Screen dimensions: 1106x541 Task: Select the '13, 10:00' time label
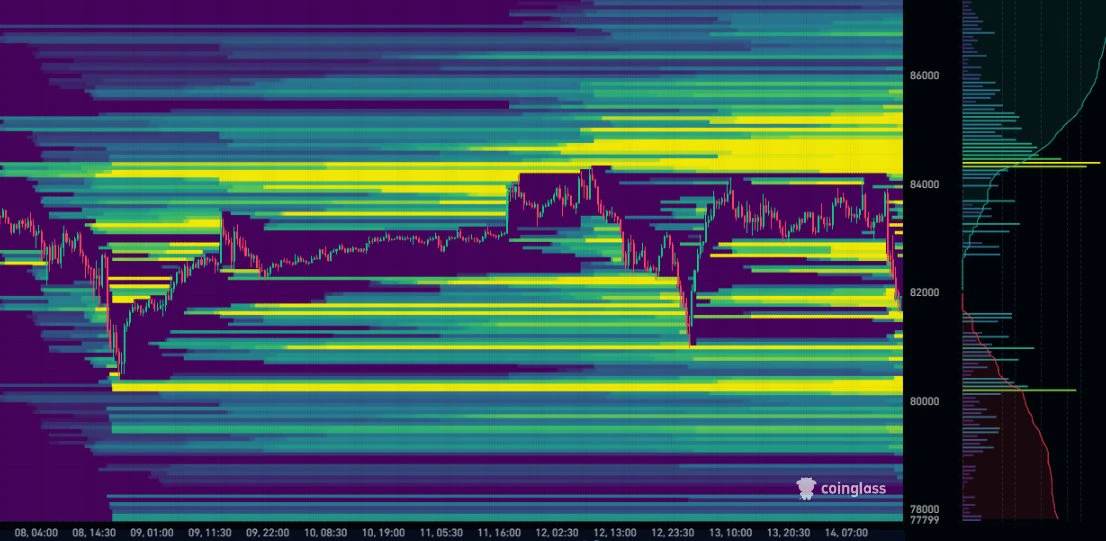point(730,533)
